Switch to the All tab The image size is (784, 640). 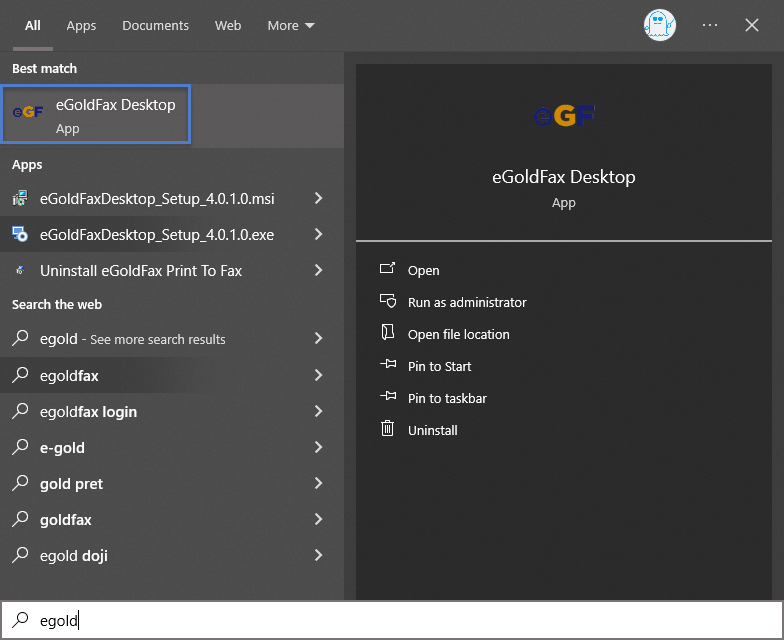32,26
